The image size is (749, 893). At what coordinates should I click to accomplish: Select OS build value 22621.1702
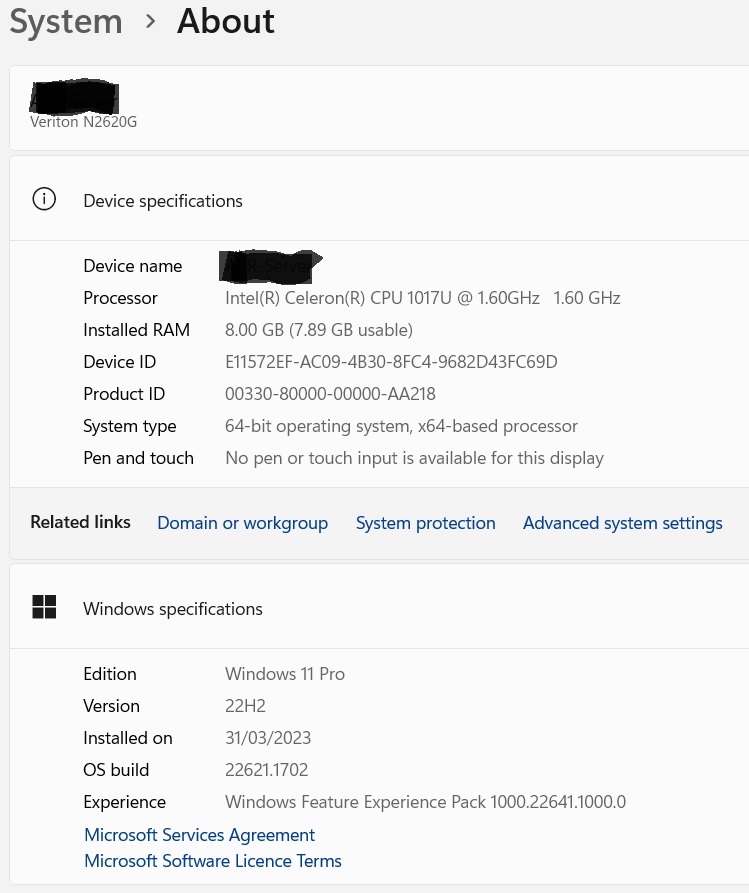click(267, 770)
